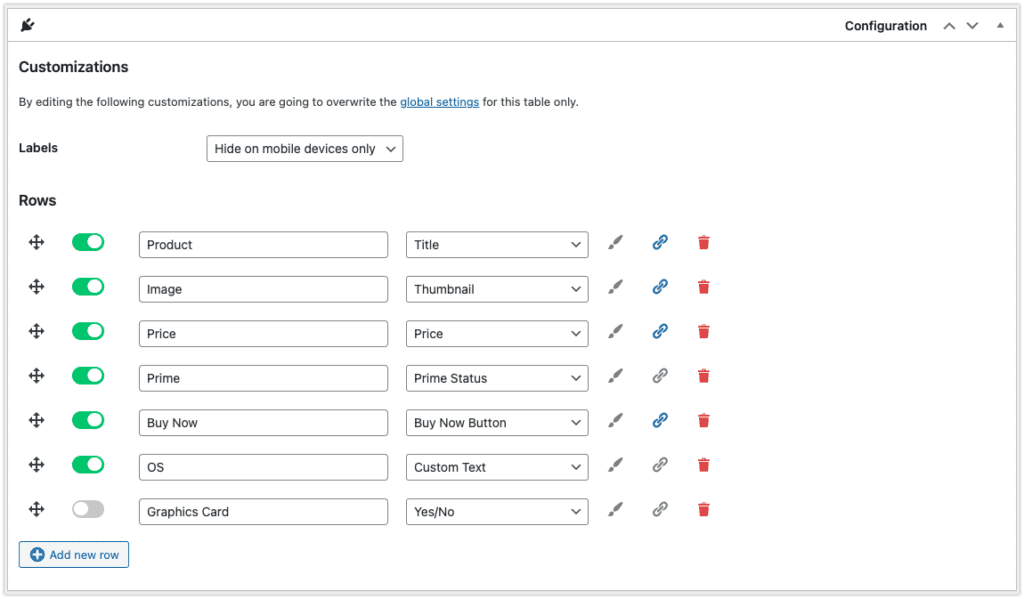Click the grey link icon for Prime row
The width and height of the screenshot is (1024, 599).
click(660, 376)
